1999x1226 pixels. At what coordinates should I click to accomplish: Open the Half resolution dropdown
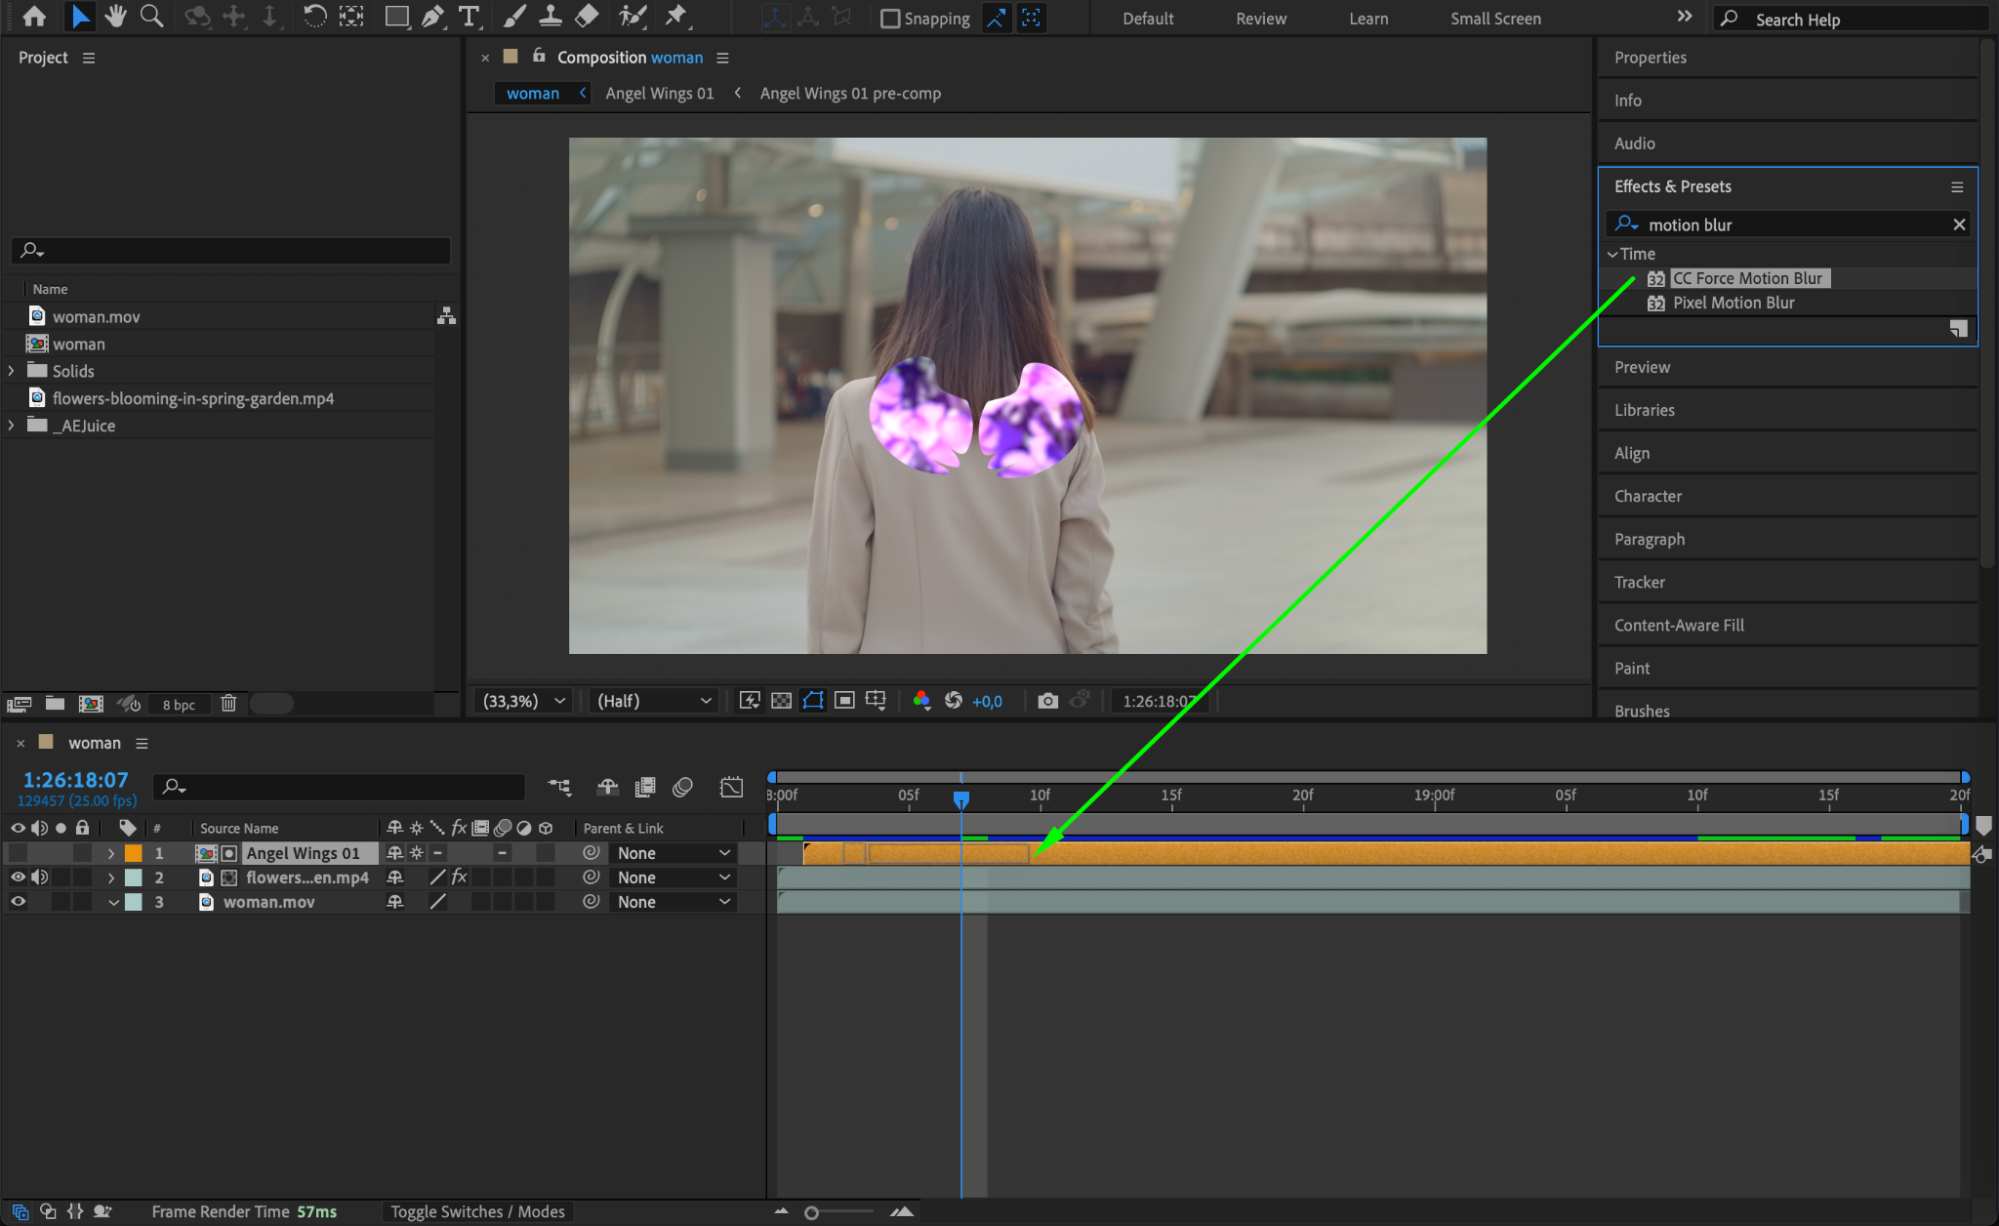[x=654, y=701]
